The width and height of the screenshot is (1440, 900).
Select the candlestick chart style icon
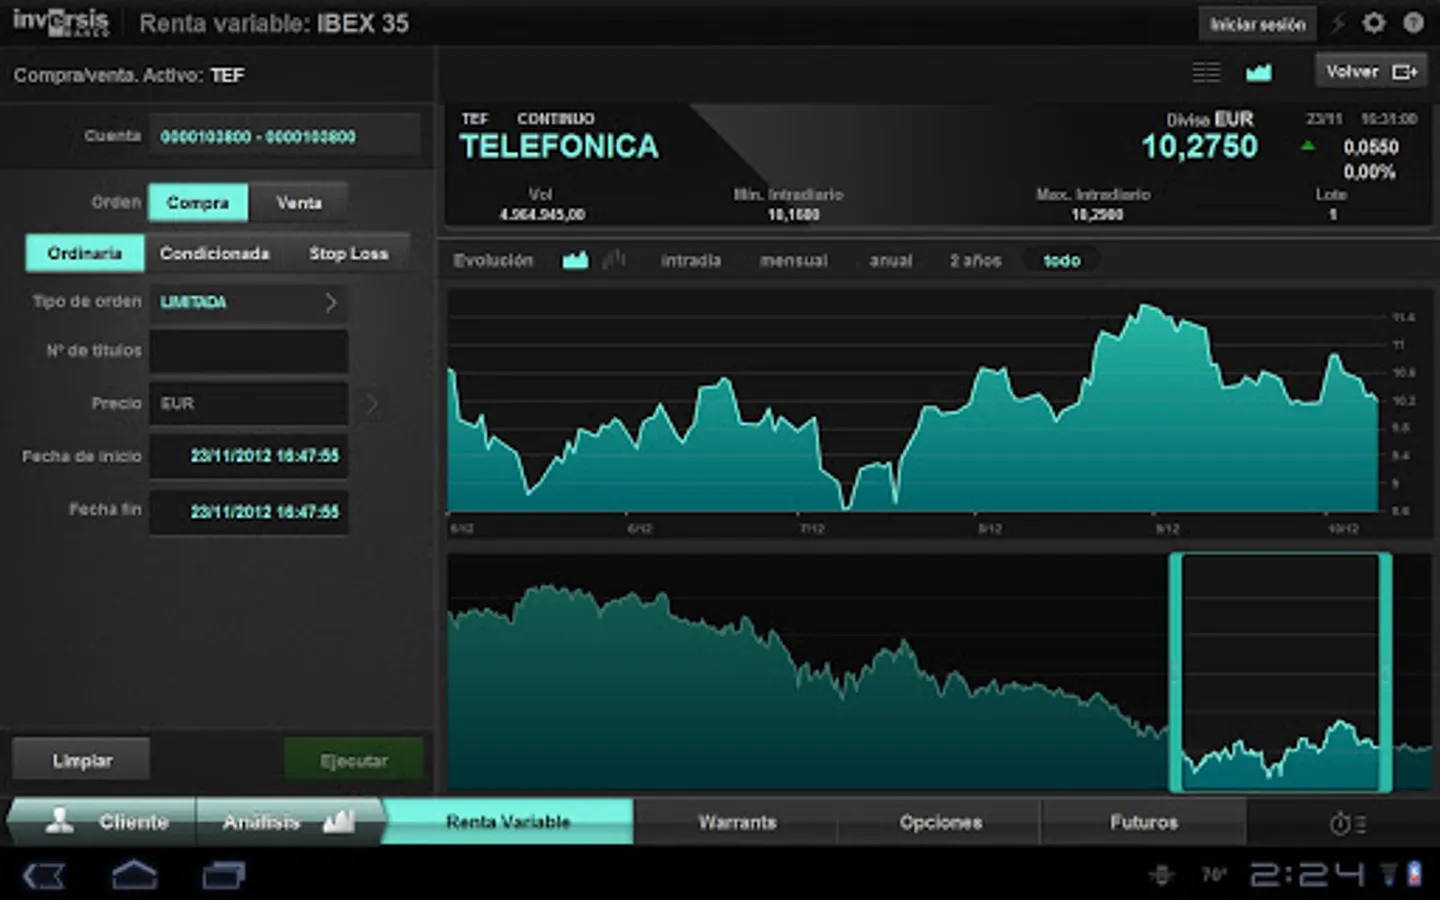point(614,260)
